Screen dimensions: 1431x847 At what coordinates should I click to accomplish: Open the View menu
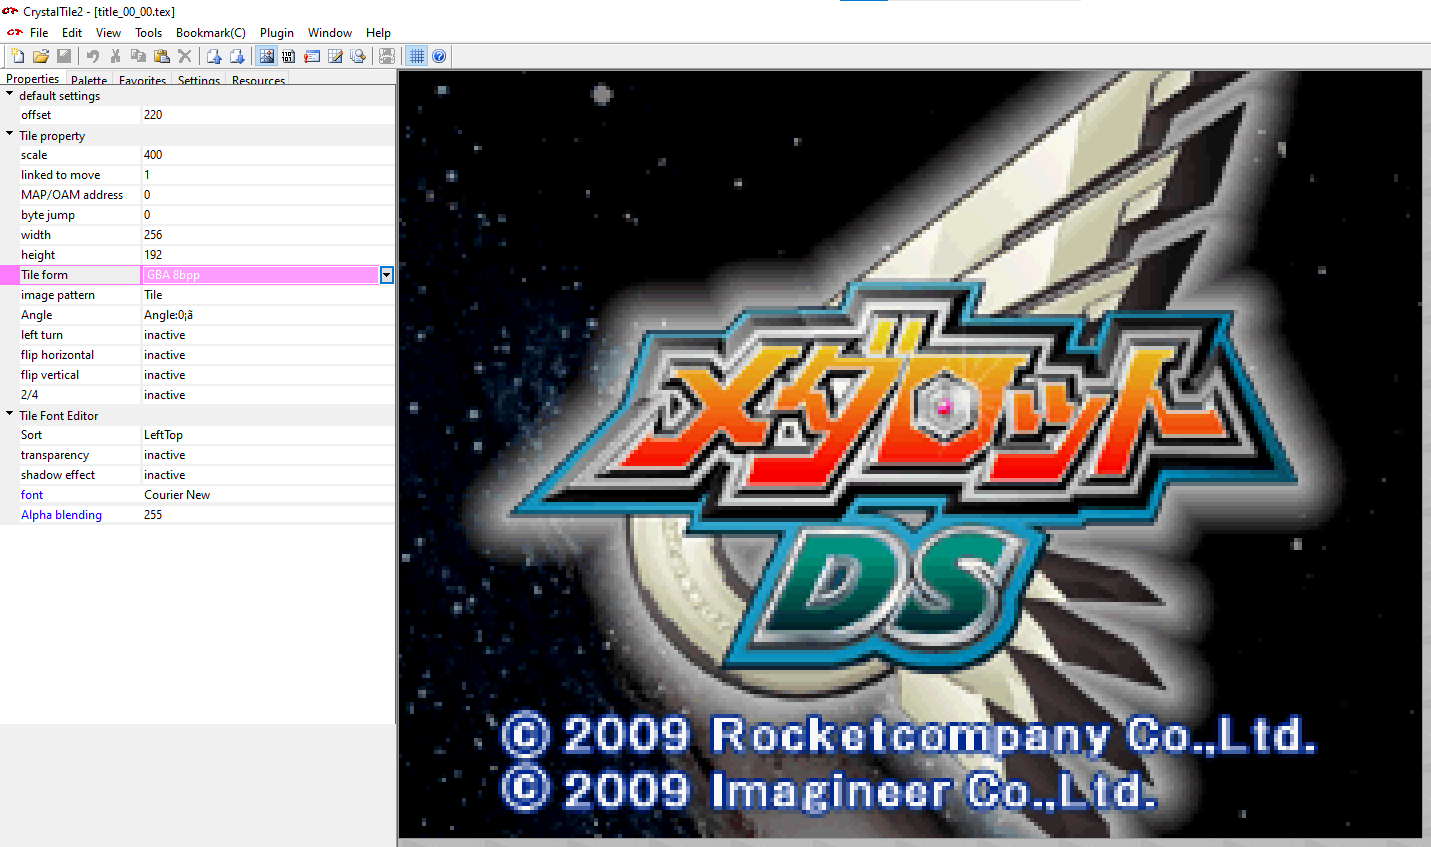[x=108, y=33]
